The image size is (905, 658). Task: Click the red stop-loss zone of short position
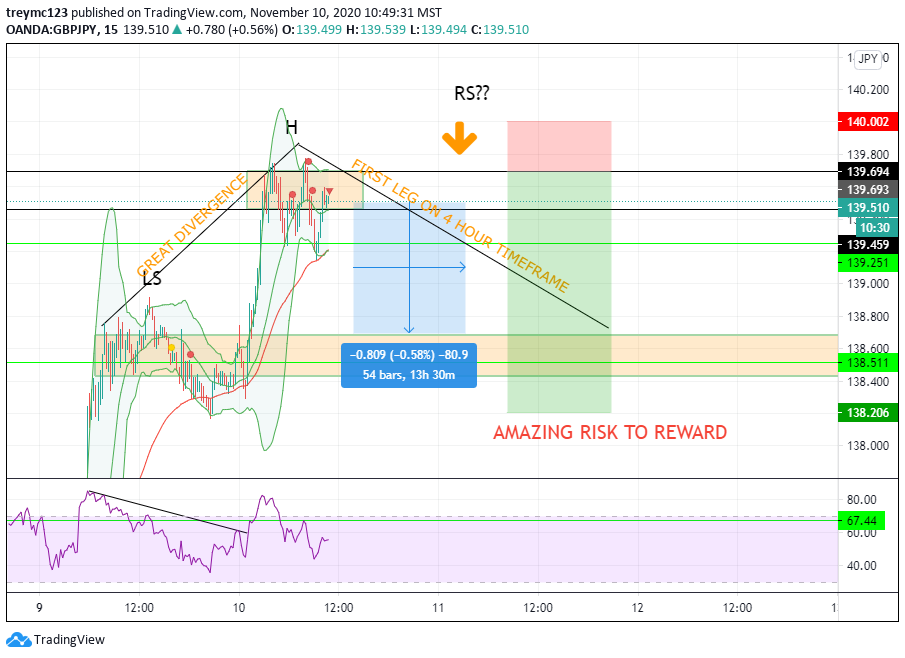coord(559,147)
